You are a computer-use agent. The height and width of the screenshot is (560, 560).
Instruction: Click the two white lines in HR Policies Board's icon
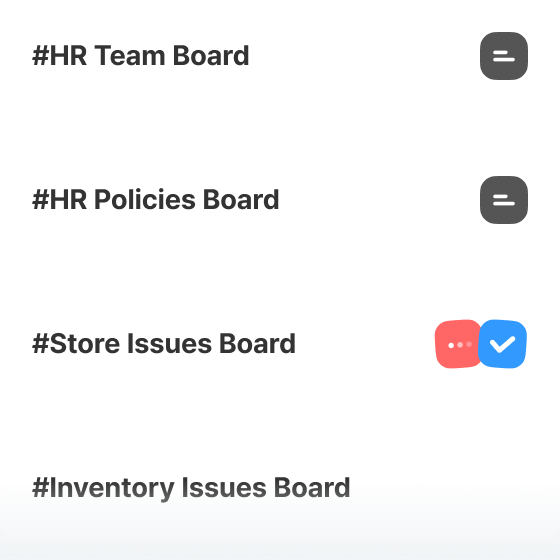coord(504,200)
